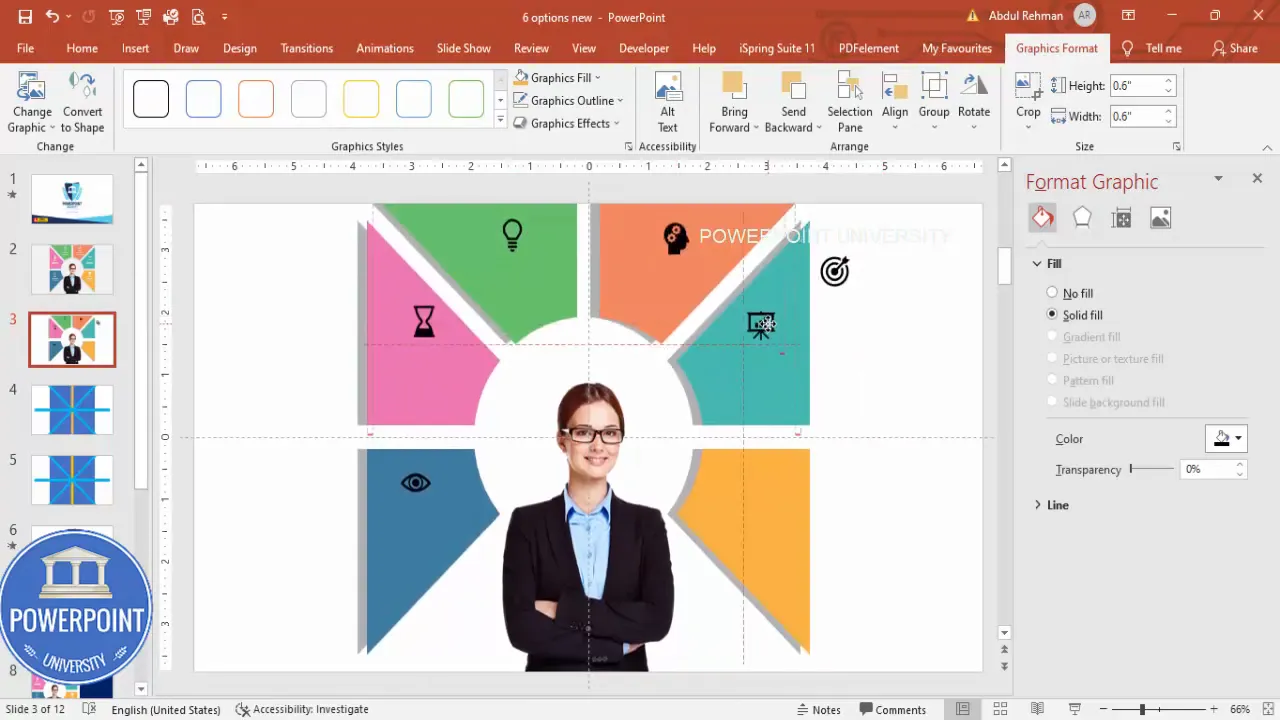The height and width of the screenshot is (720, 1280).
Task: Apply the yellow outline graphics style
Action: (x=361, y=99)
